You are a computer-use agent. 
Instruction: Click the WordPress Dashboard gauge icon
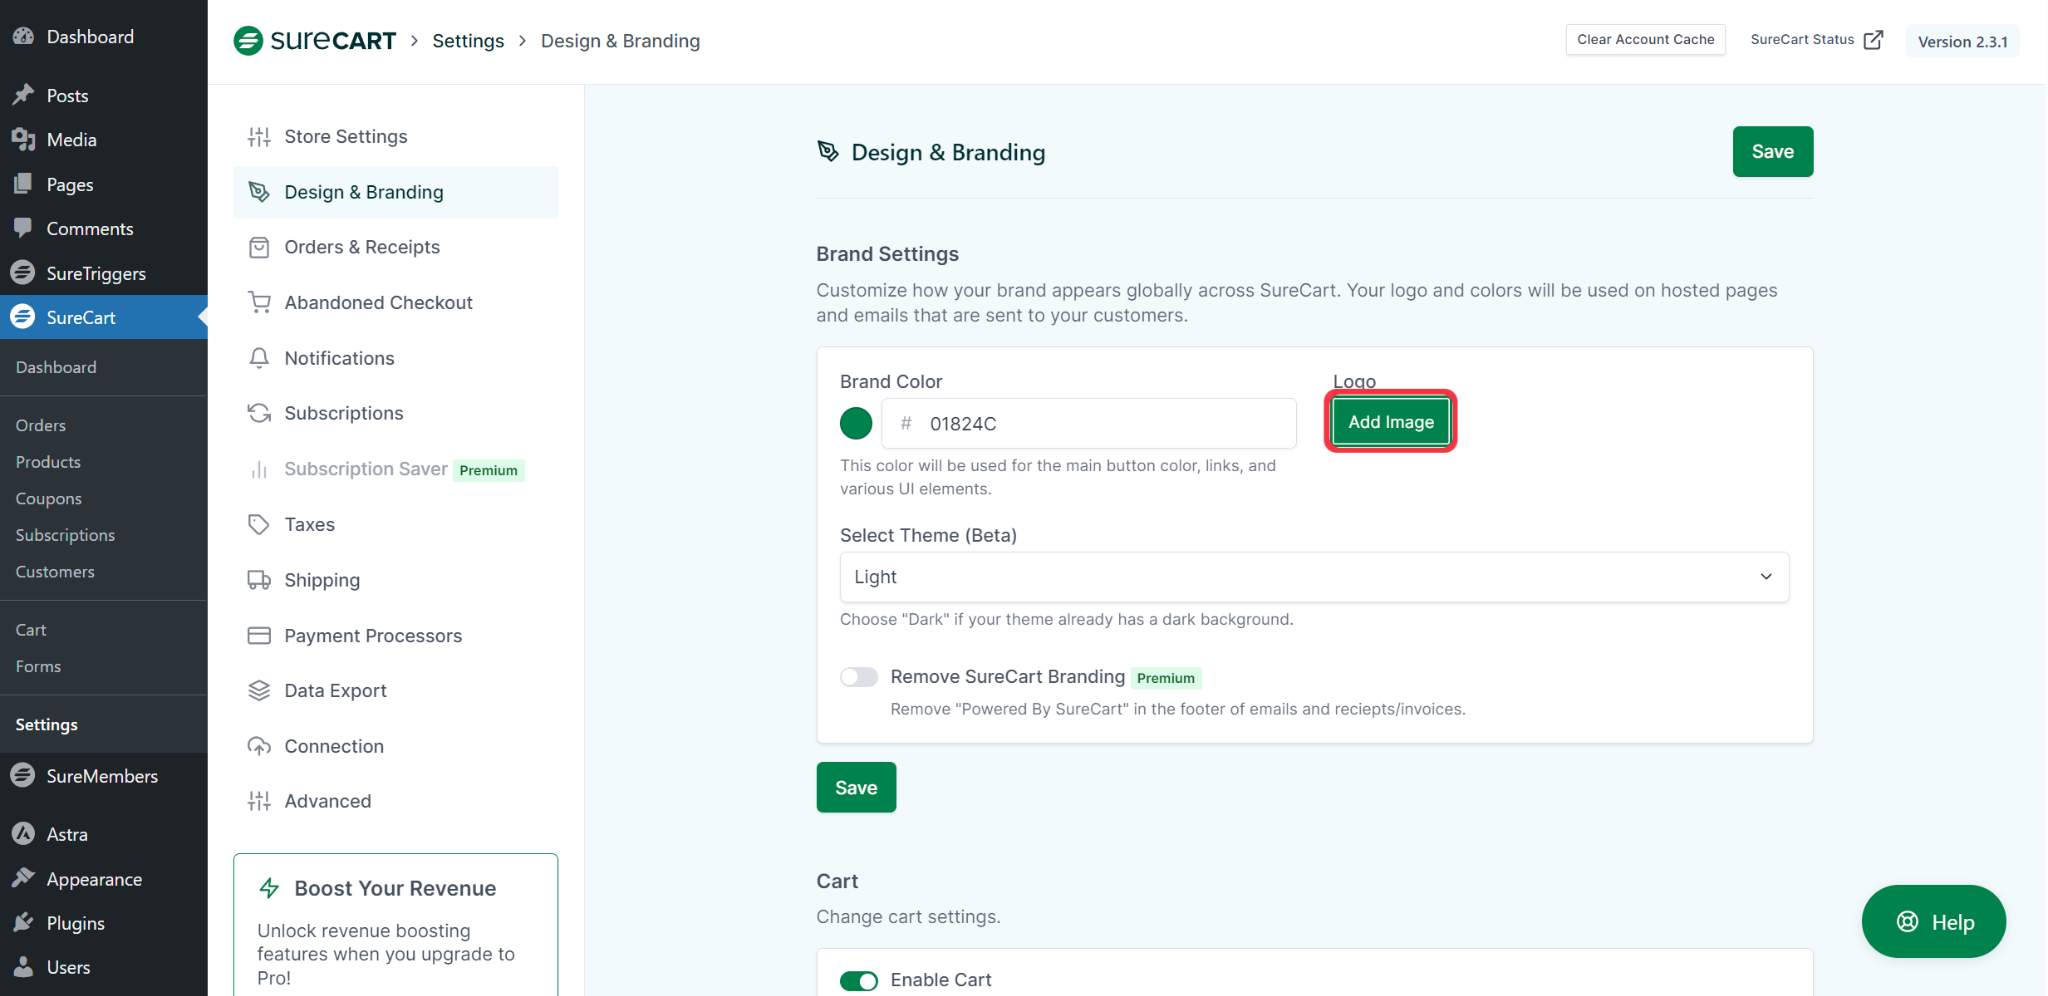click(23, 36)
